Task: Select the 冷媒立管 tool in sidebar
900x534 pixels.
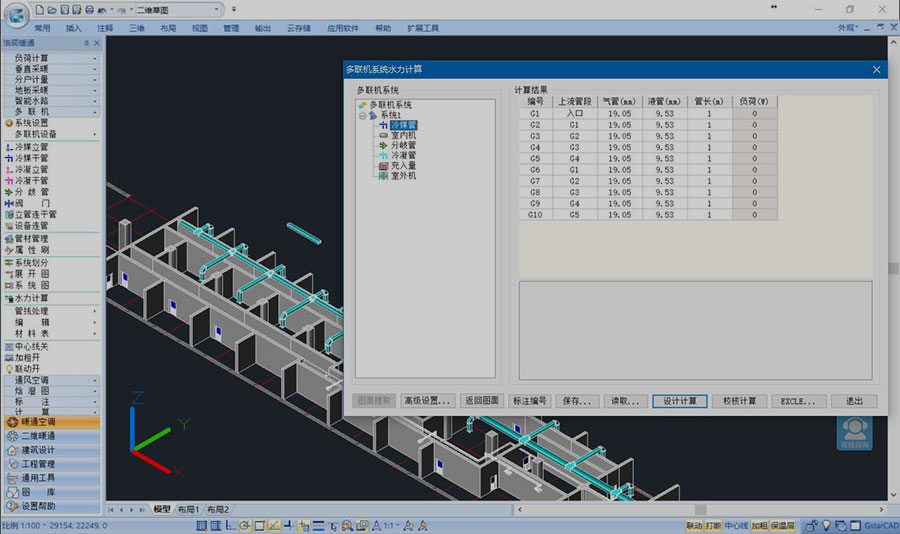Action: [x=31, y=147]
